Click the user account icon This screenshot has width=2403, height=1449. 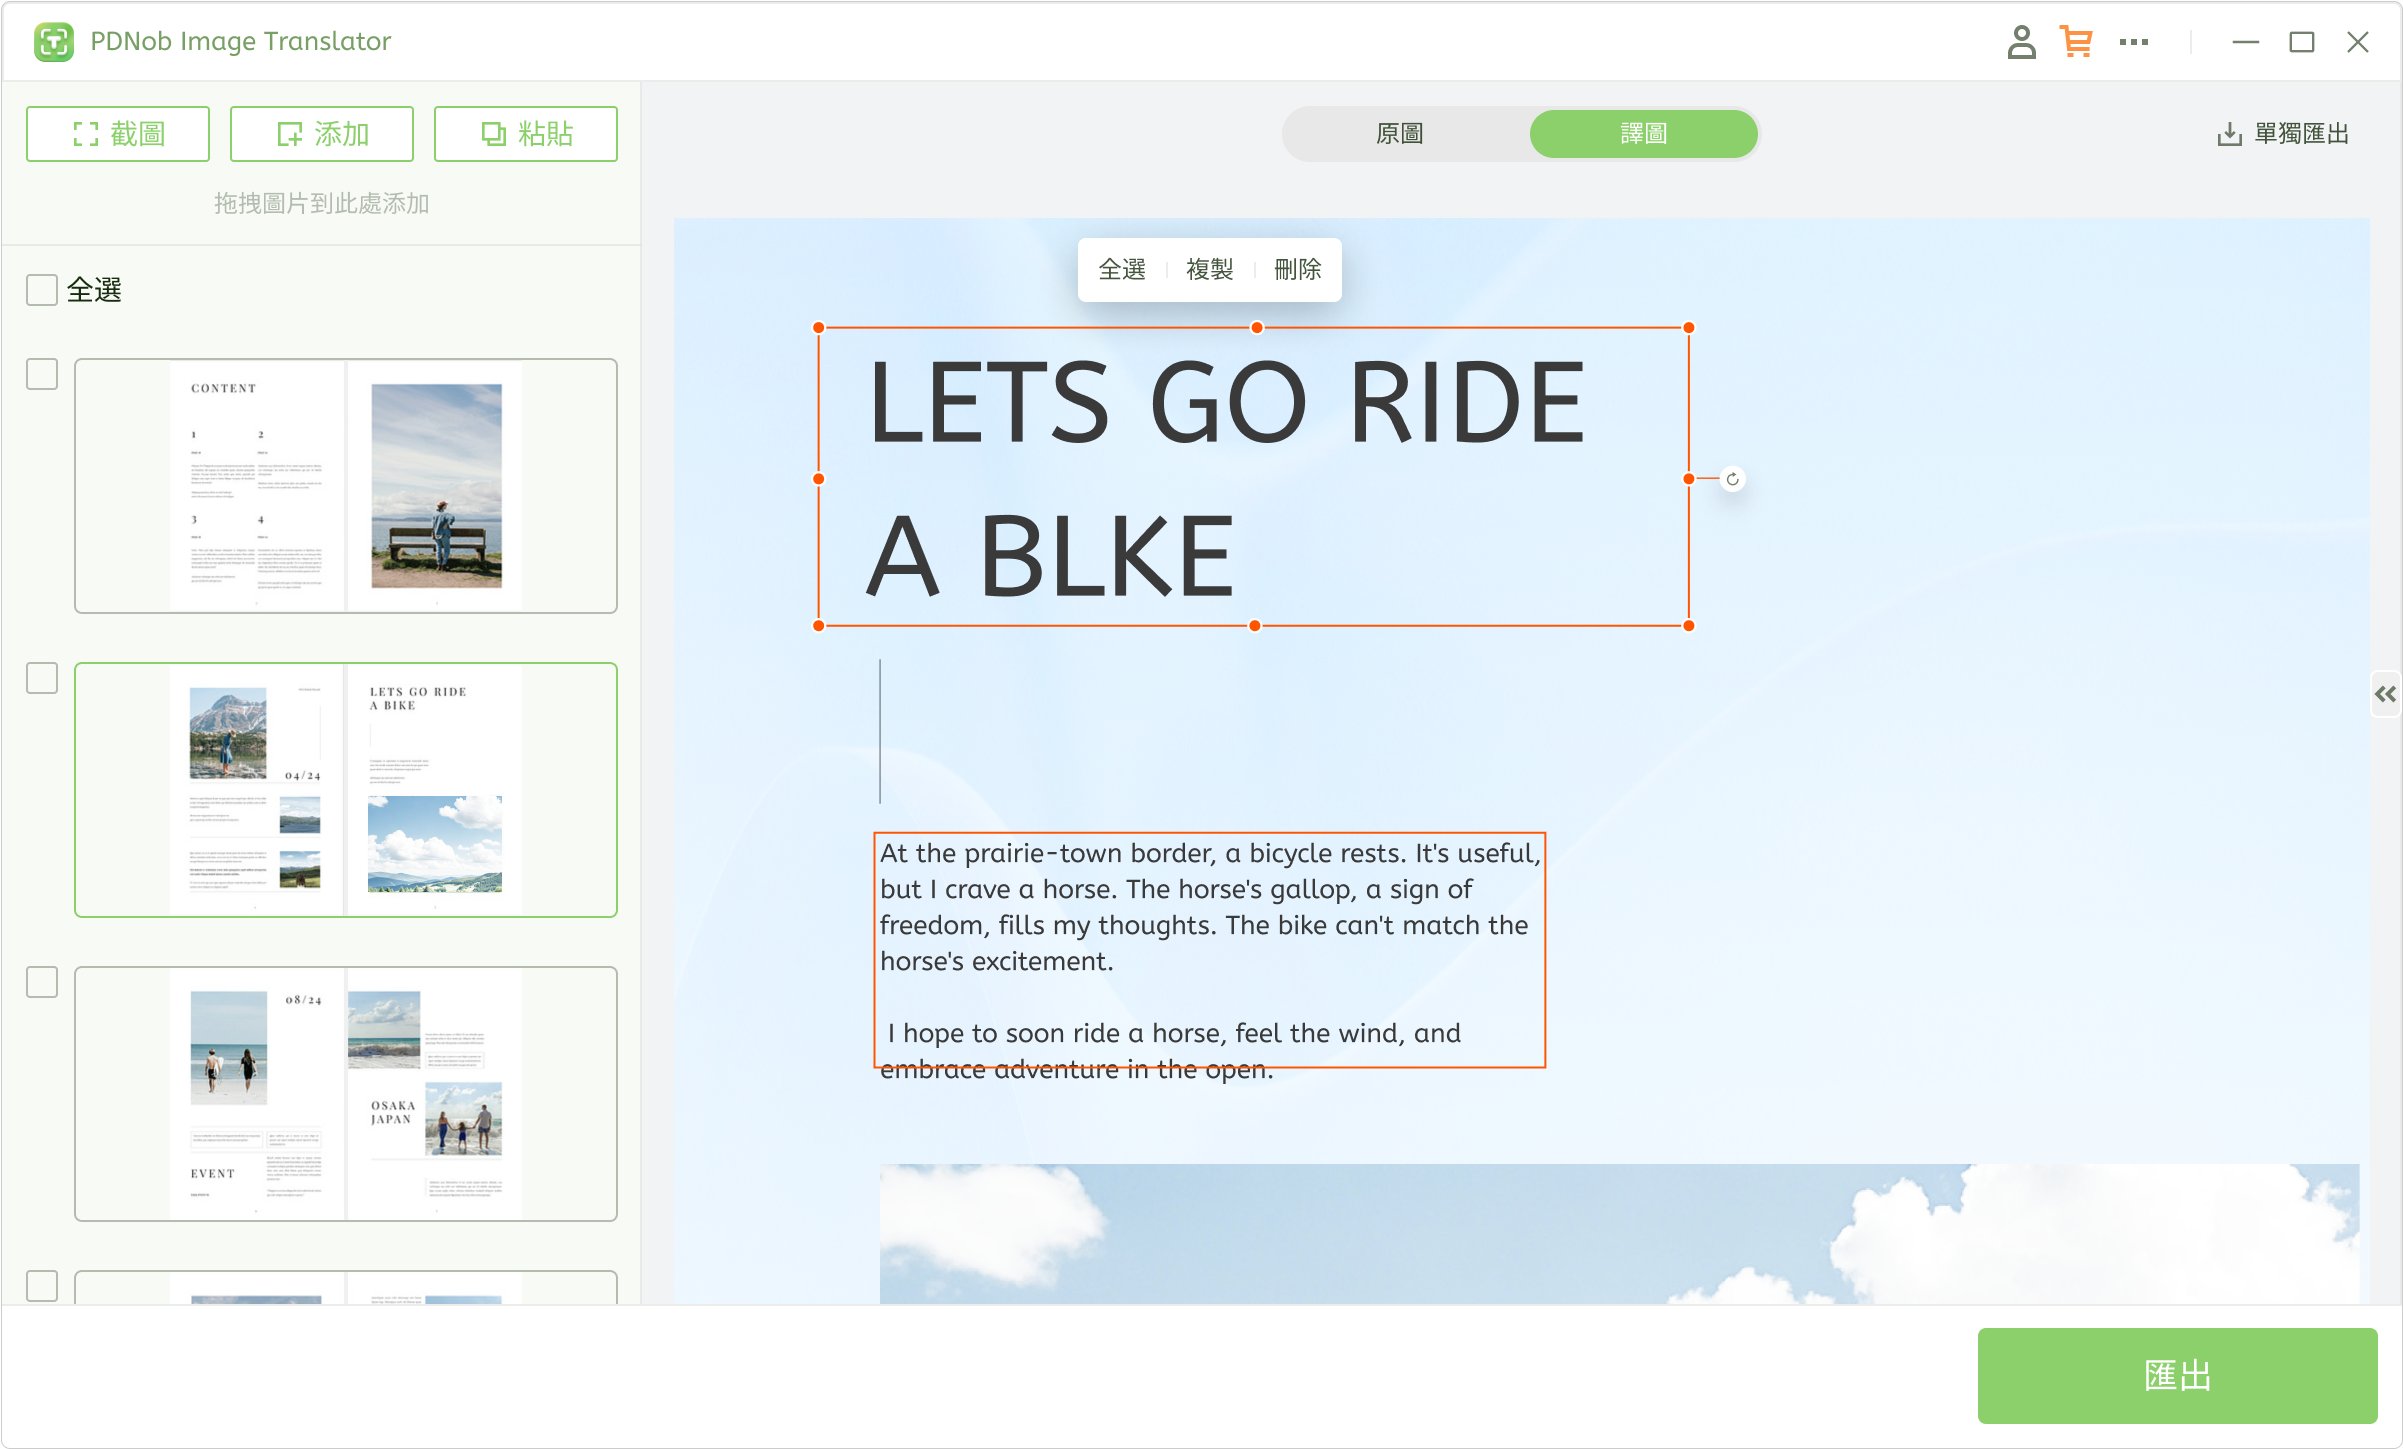[2020, 42]
